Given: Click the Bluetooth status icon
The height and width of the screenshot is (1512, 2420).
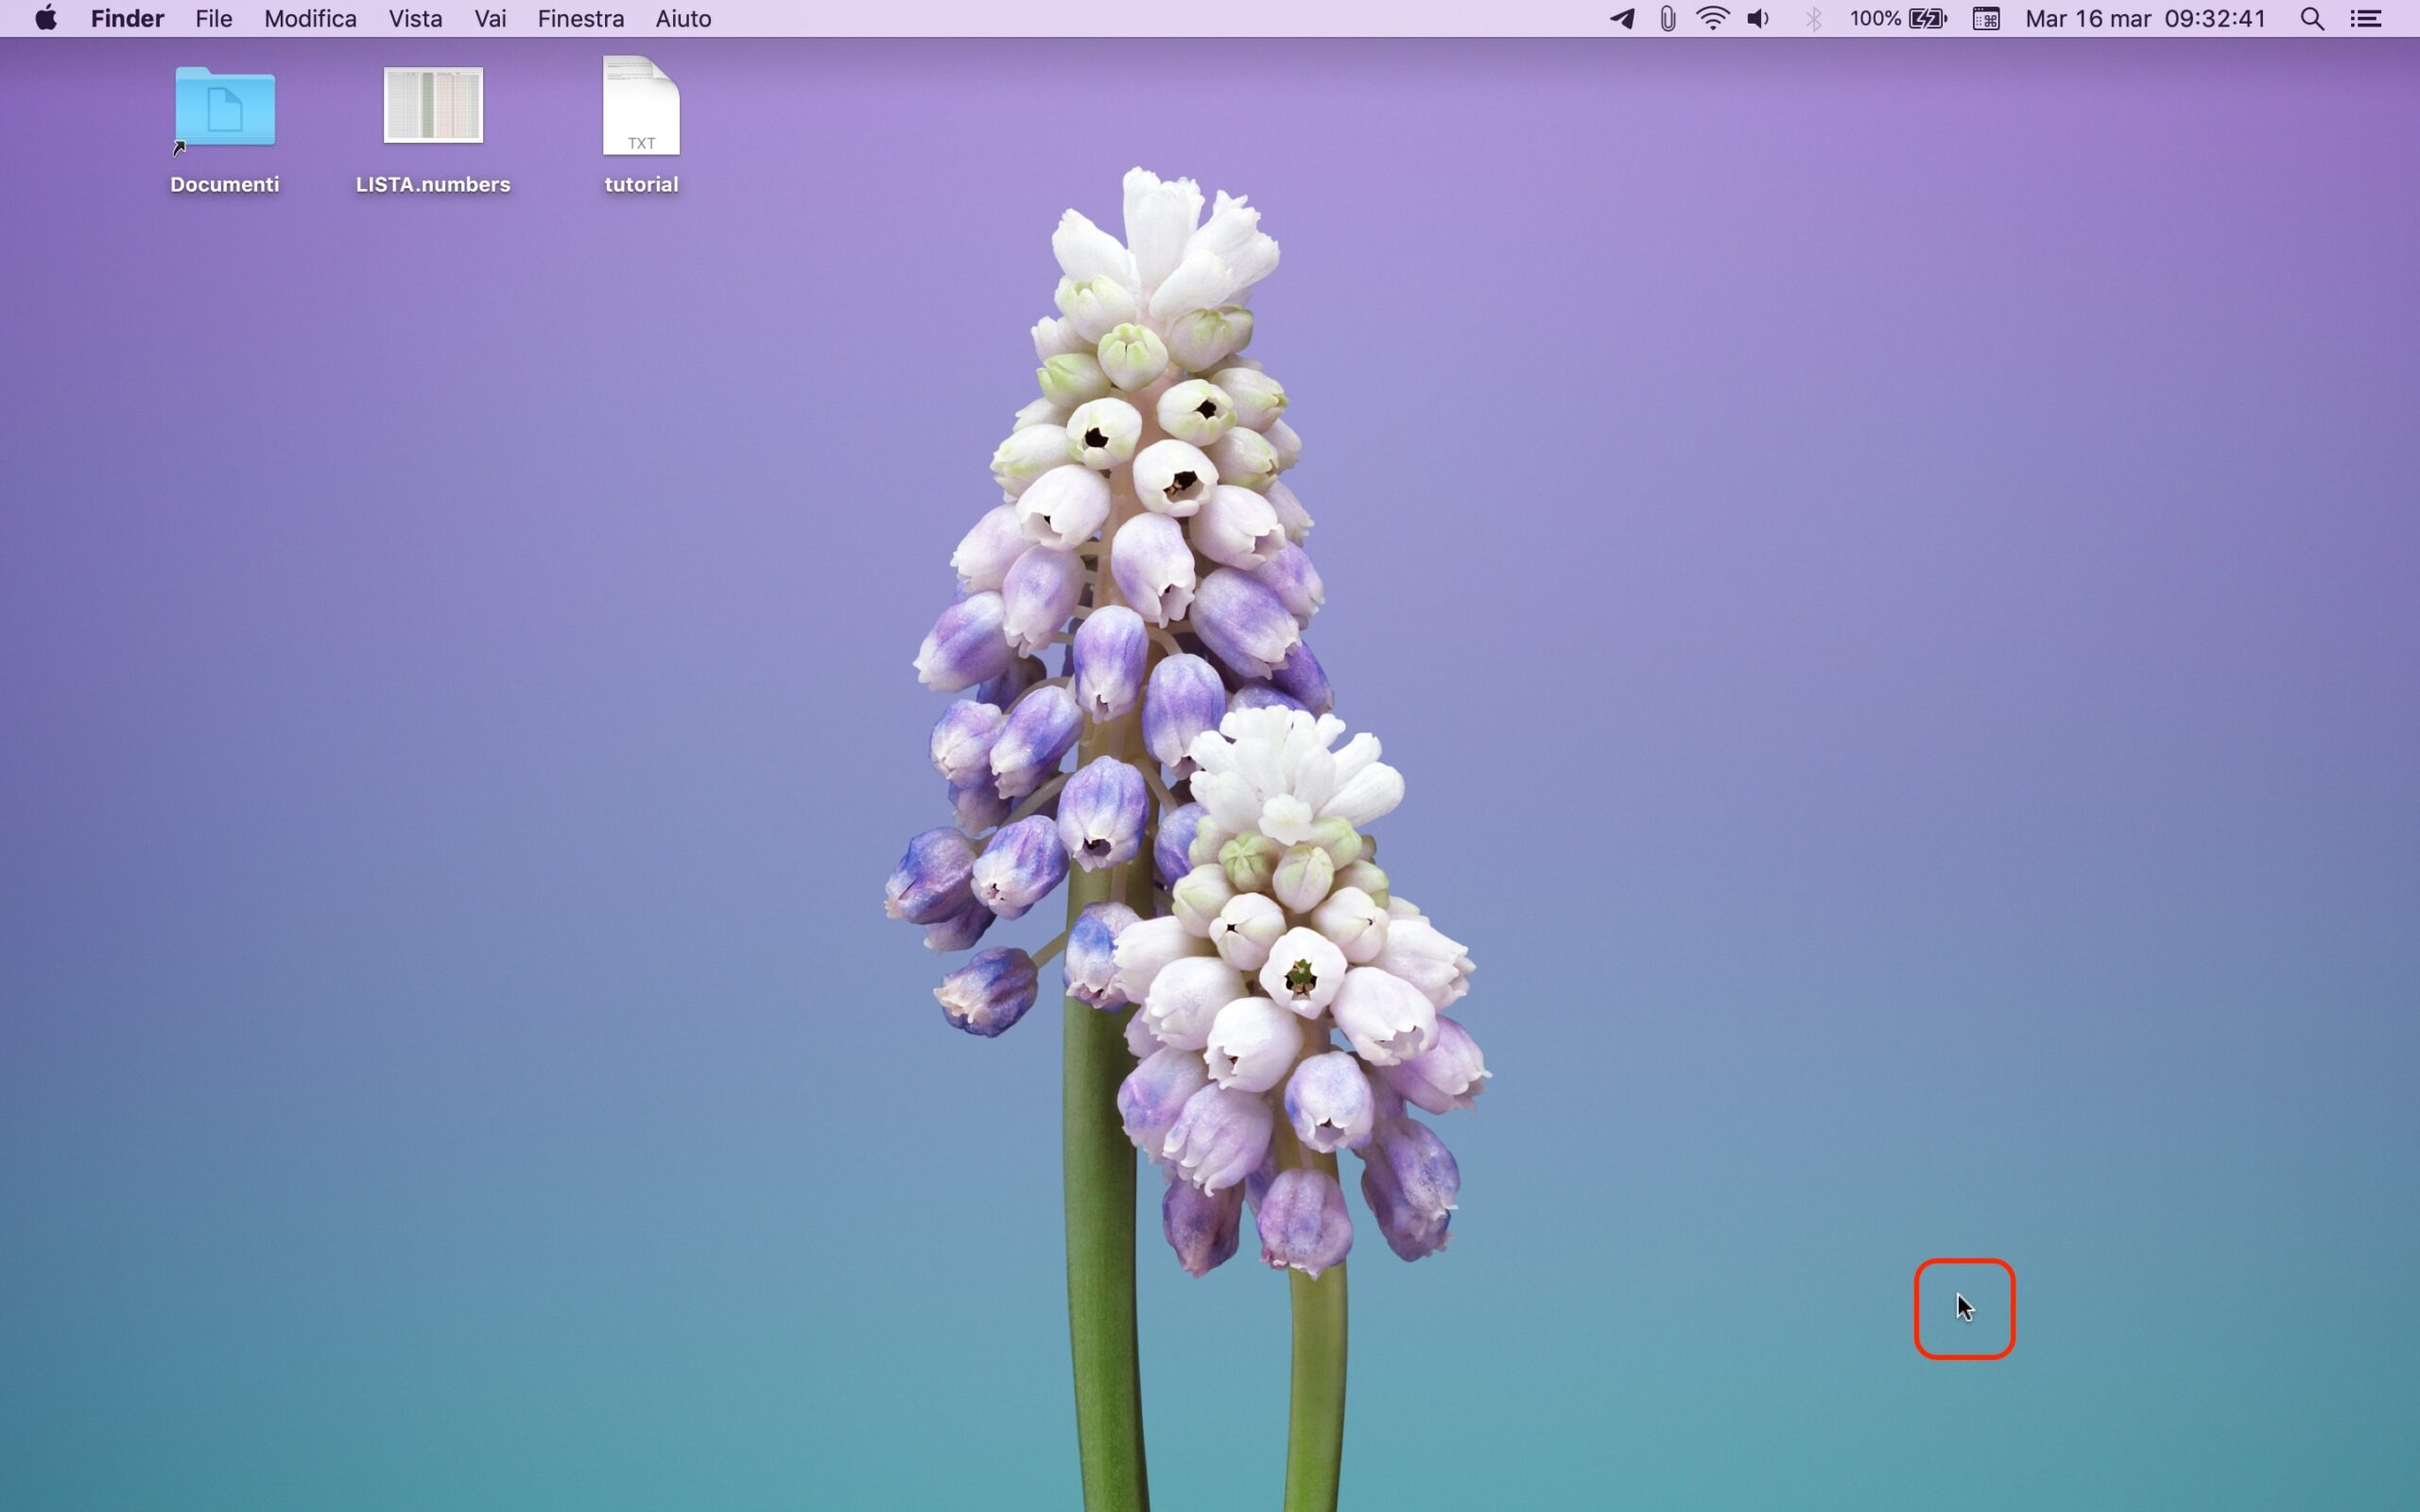Looking at the screenshot, I should 1813,19.
